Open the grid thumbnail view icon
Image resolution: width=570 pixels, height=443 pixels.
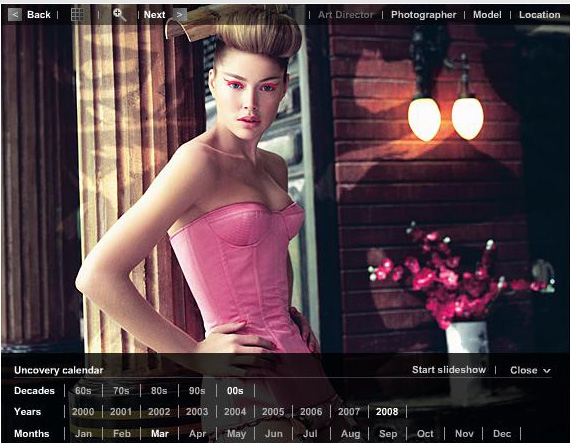(x=77, y=15)
